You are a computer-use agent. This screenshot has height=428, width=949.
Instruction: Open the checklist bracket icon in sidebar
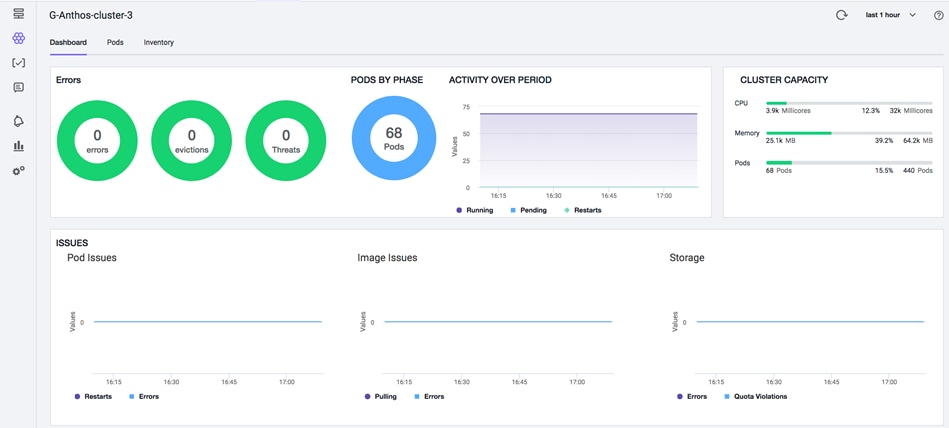click(19, 63)
